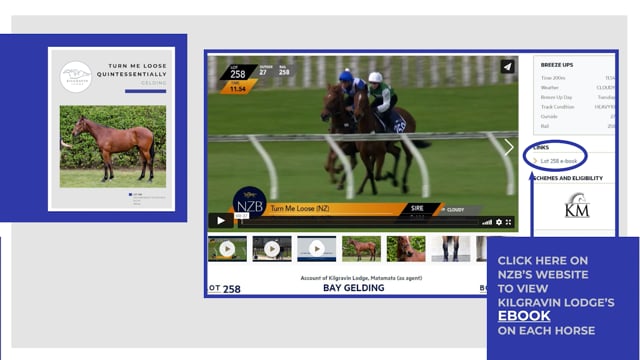The width and height of the screenshot is (640, 360).
Task: Click the KM scheme logo
Action: pyautogui.click(x=577, y=206)
